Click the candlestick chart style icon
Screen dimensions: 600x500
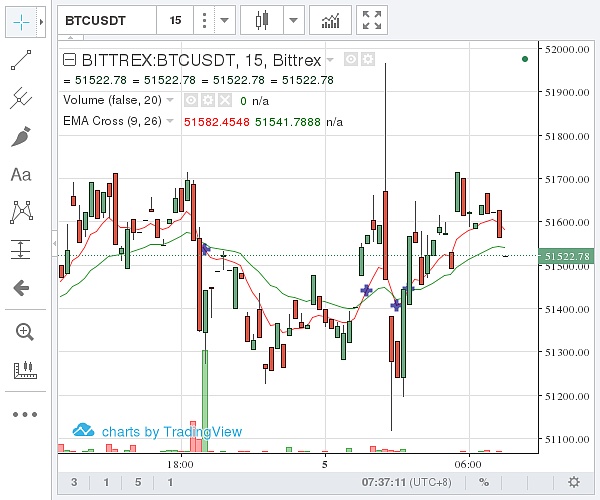[x=262, y=20]
